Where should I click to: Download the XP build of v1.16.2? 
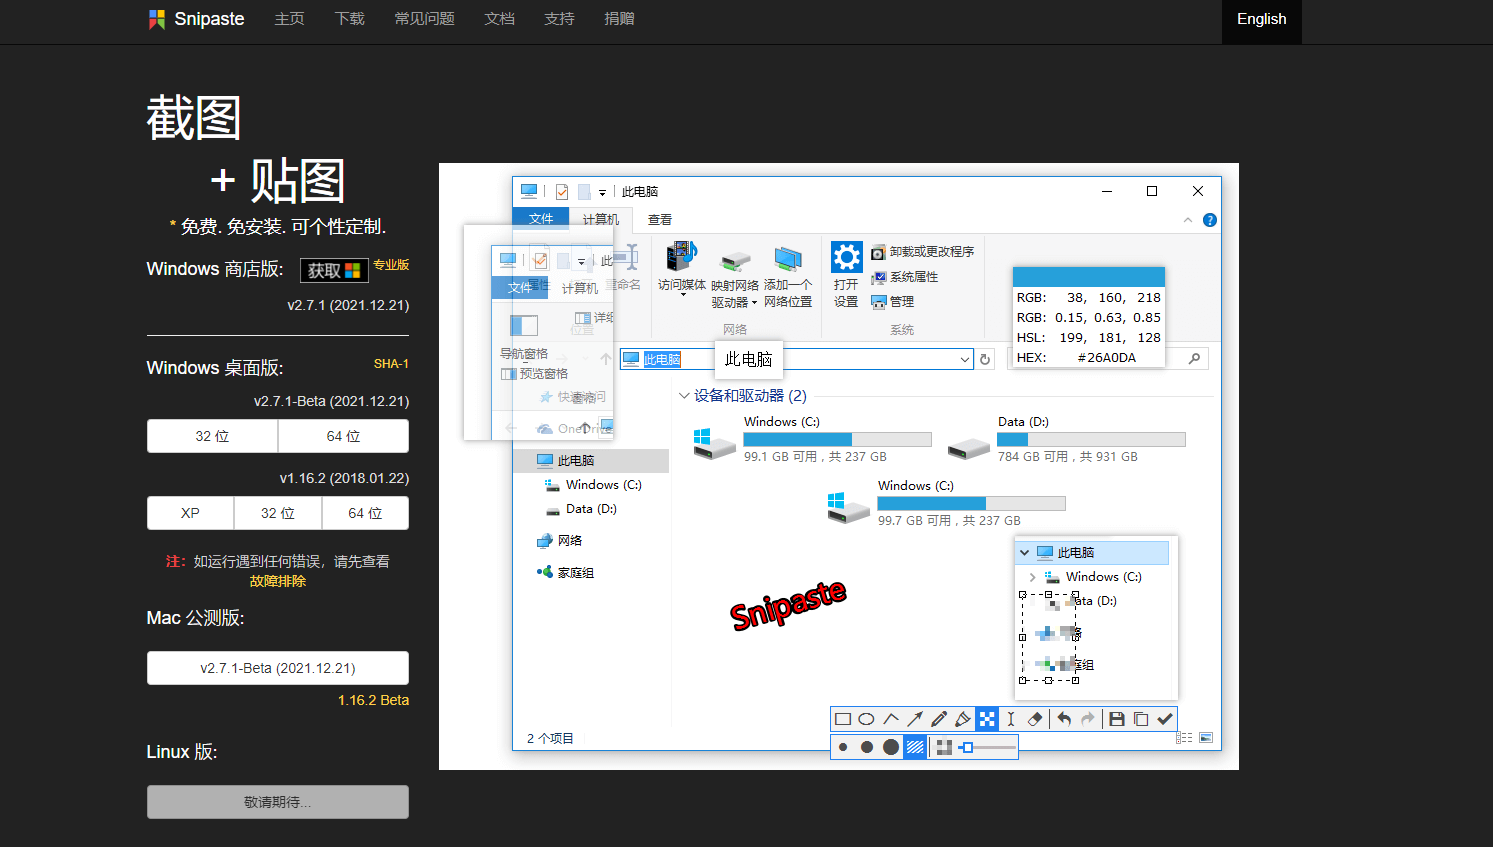[x=190, y=513]
